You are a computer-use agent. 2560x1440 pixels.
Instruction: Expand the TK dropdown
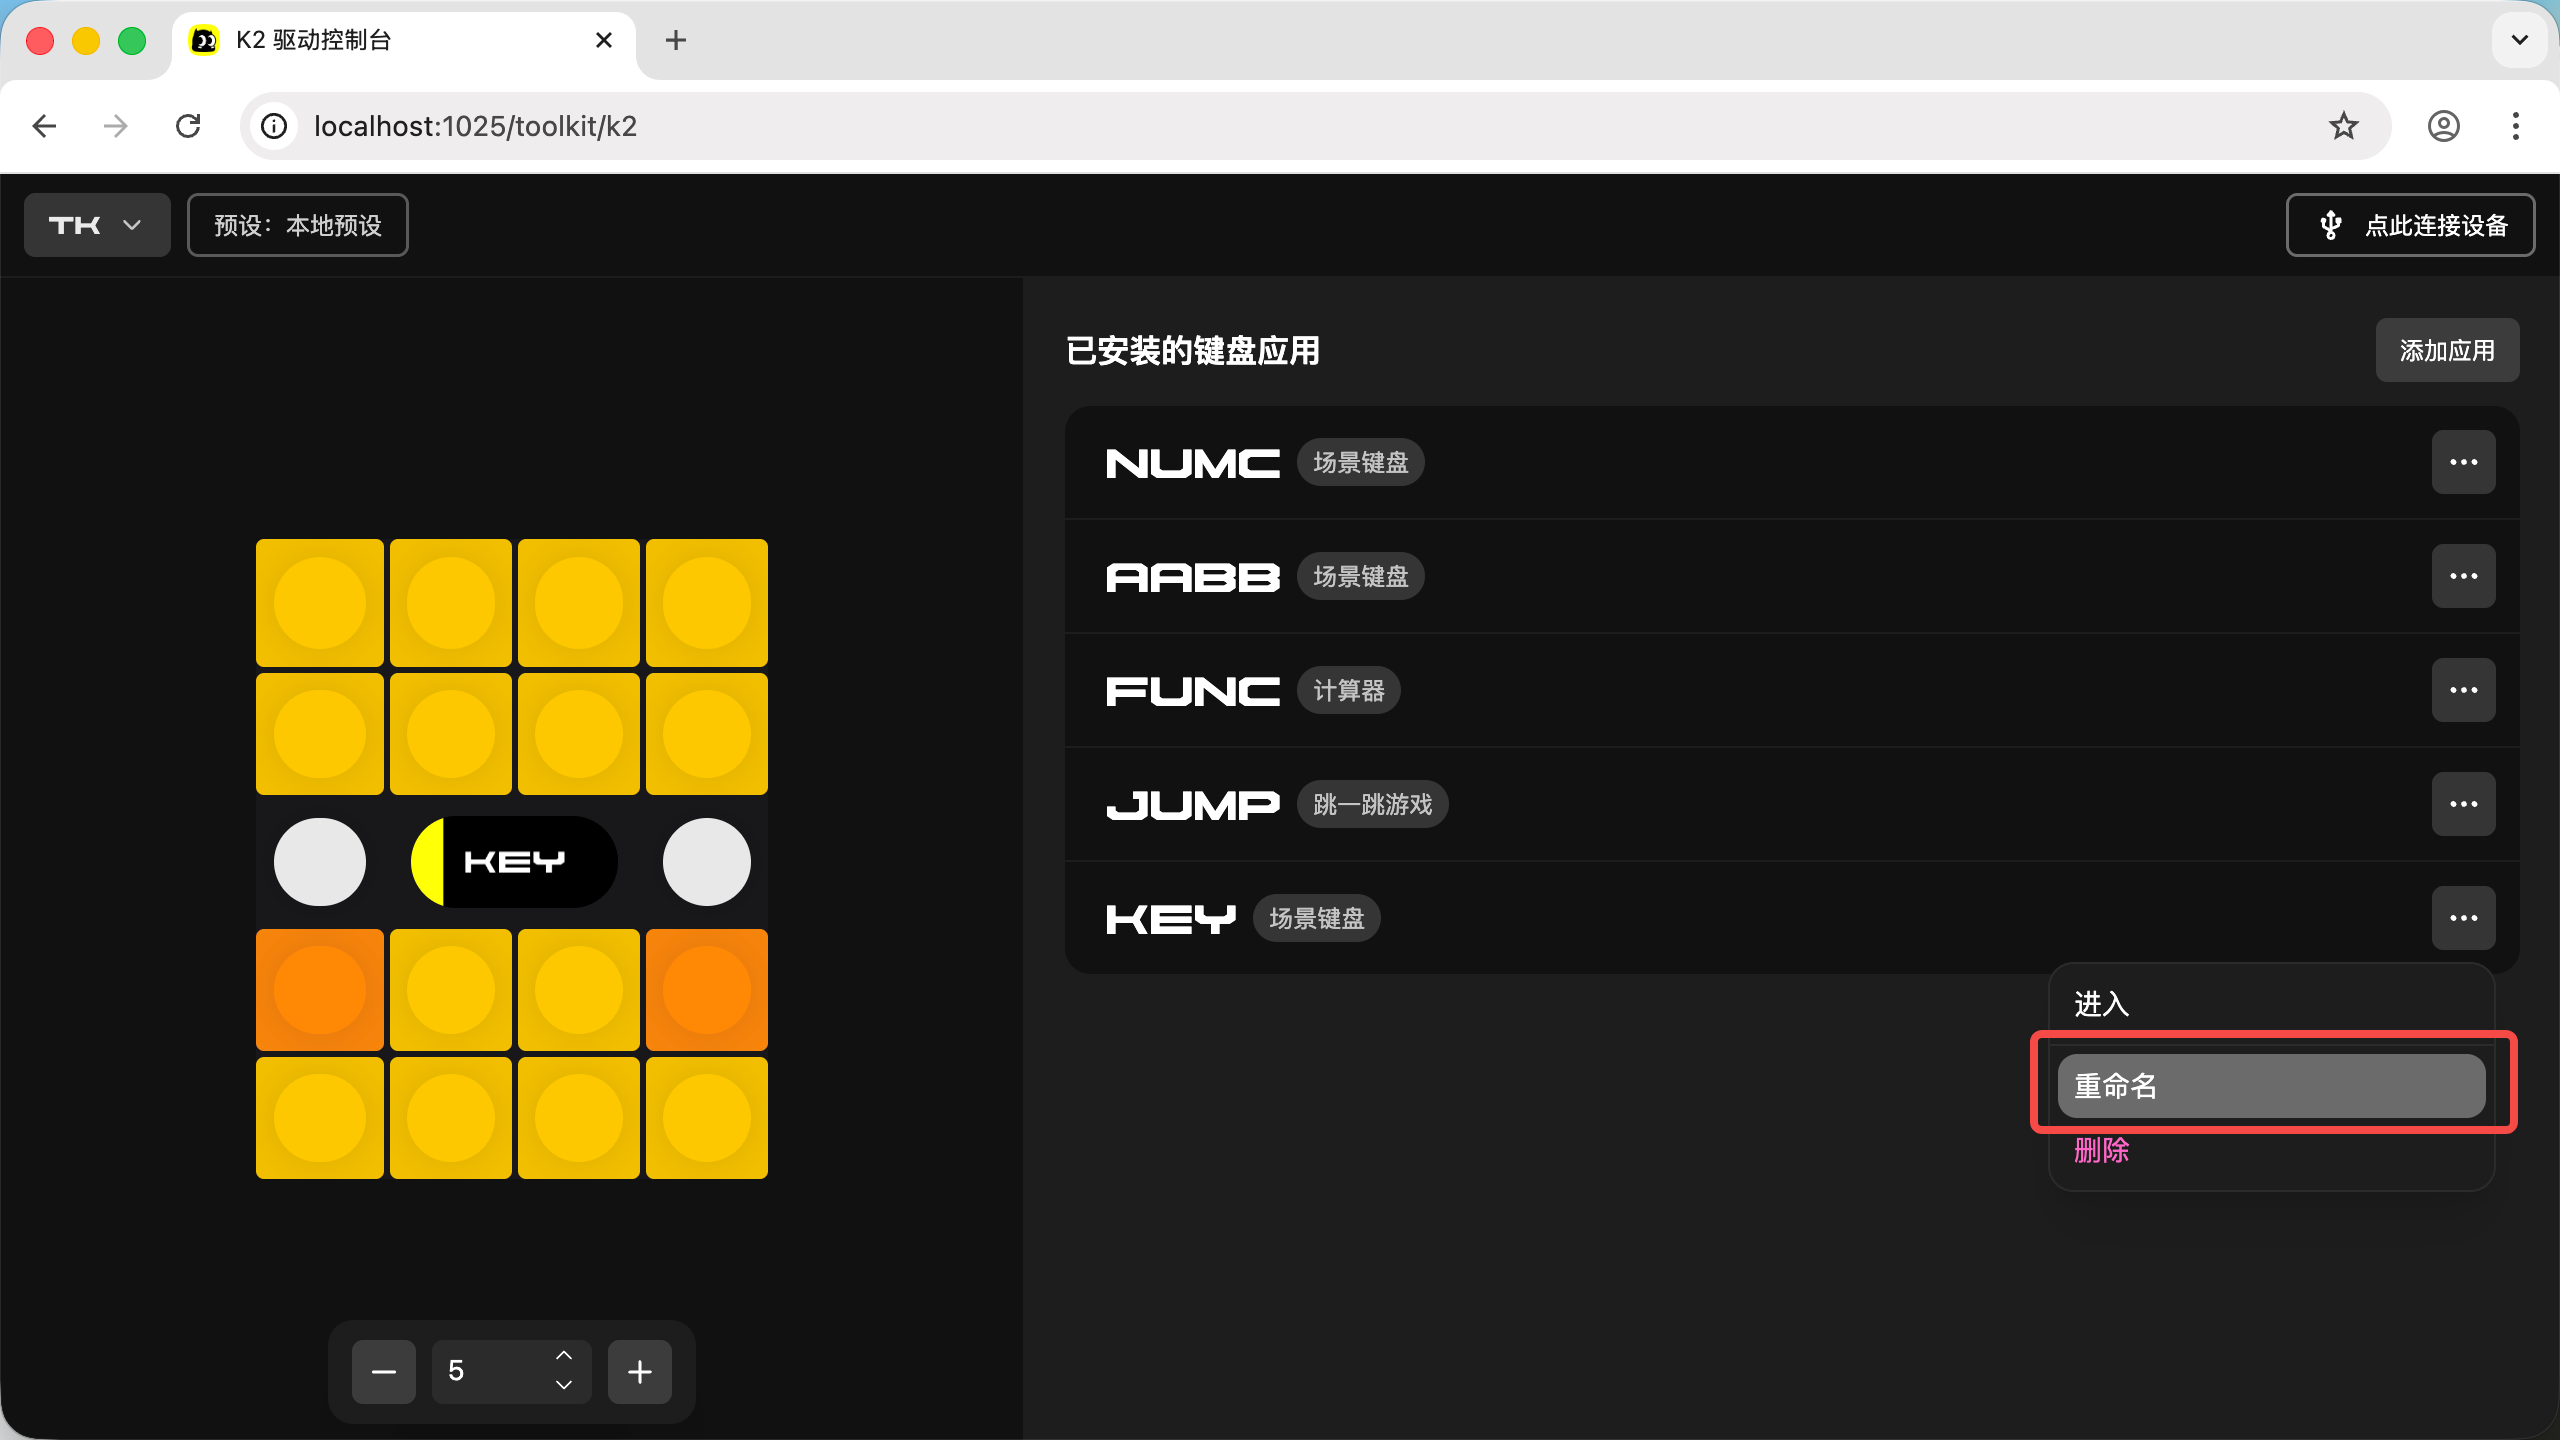(97, 225)
